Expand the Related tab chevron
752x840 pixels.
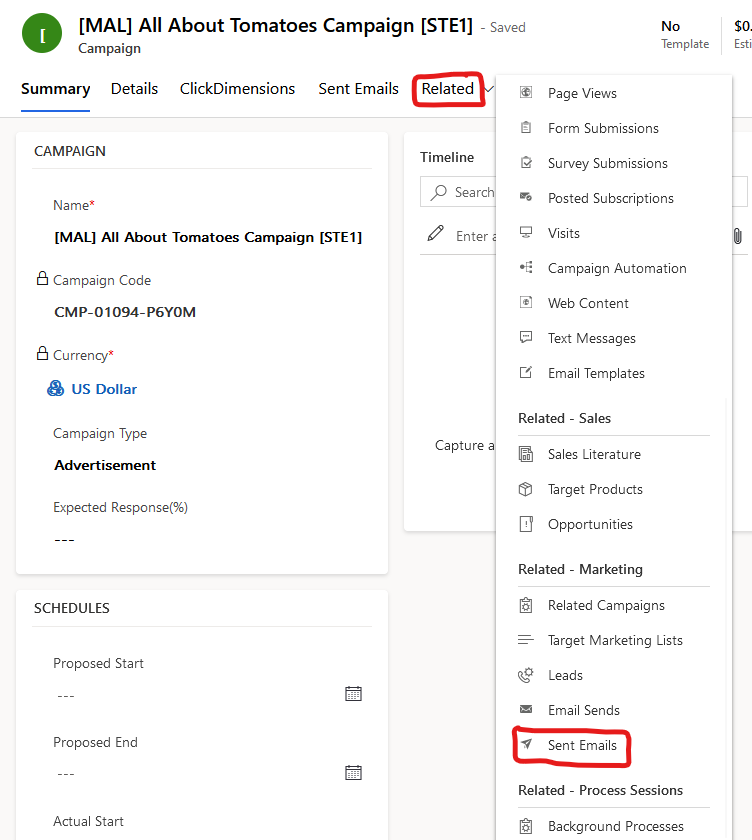[488, 89]
